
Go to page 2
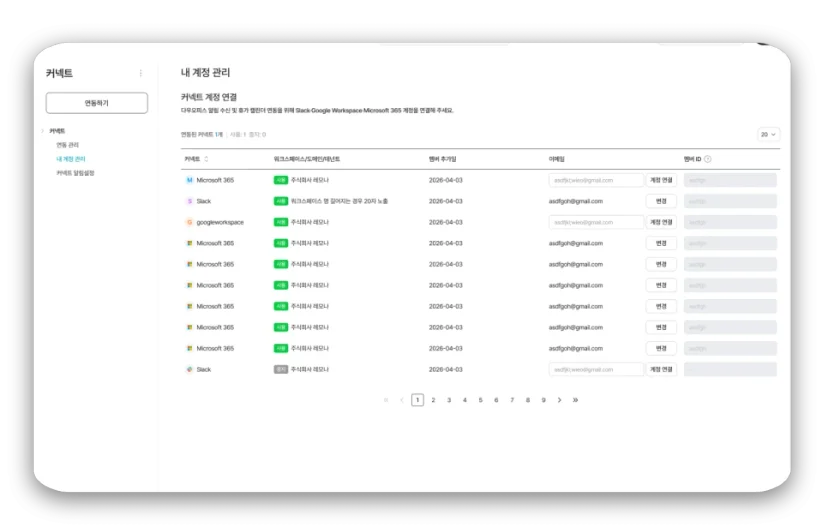click(x=433, y=400)
